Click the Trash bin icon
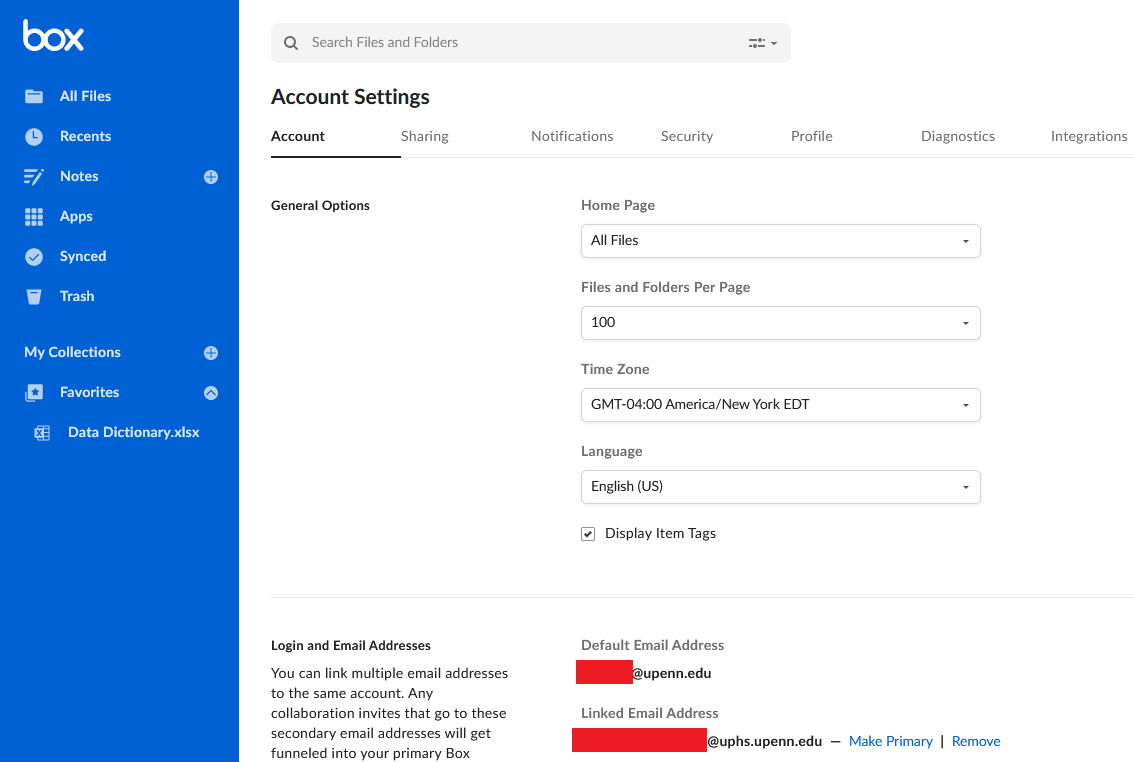 pos(34,296)
